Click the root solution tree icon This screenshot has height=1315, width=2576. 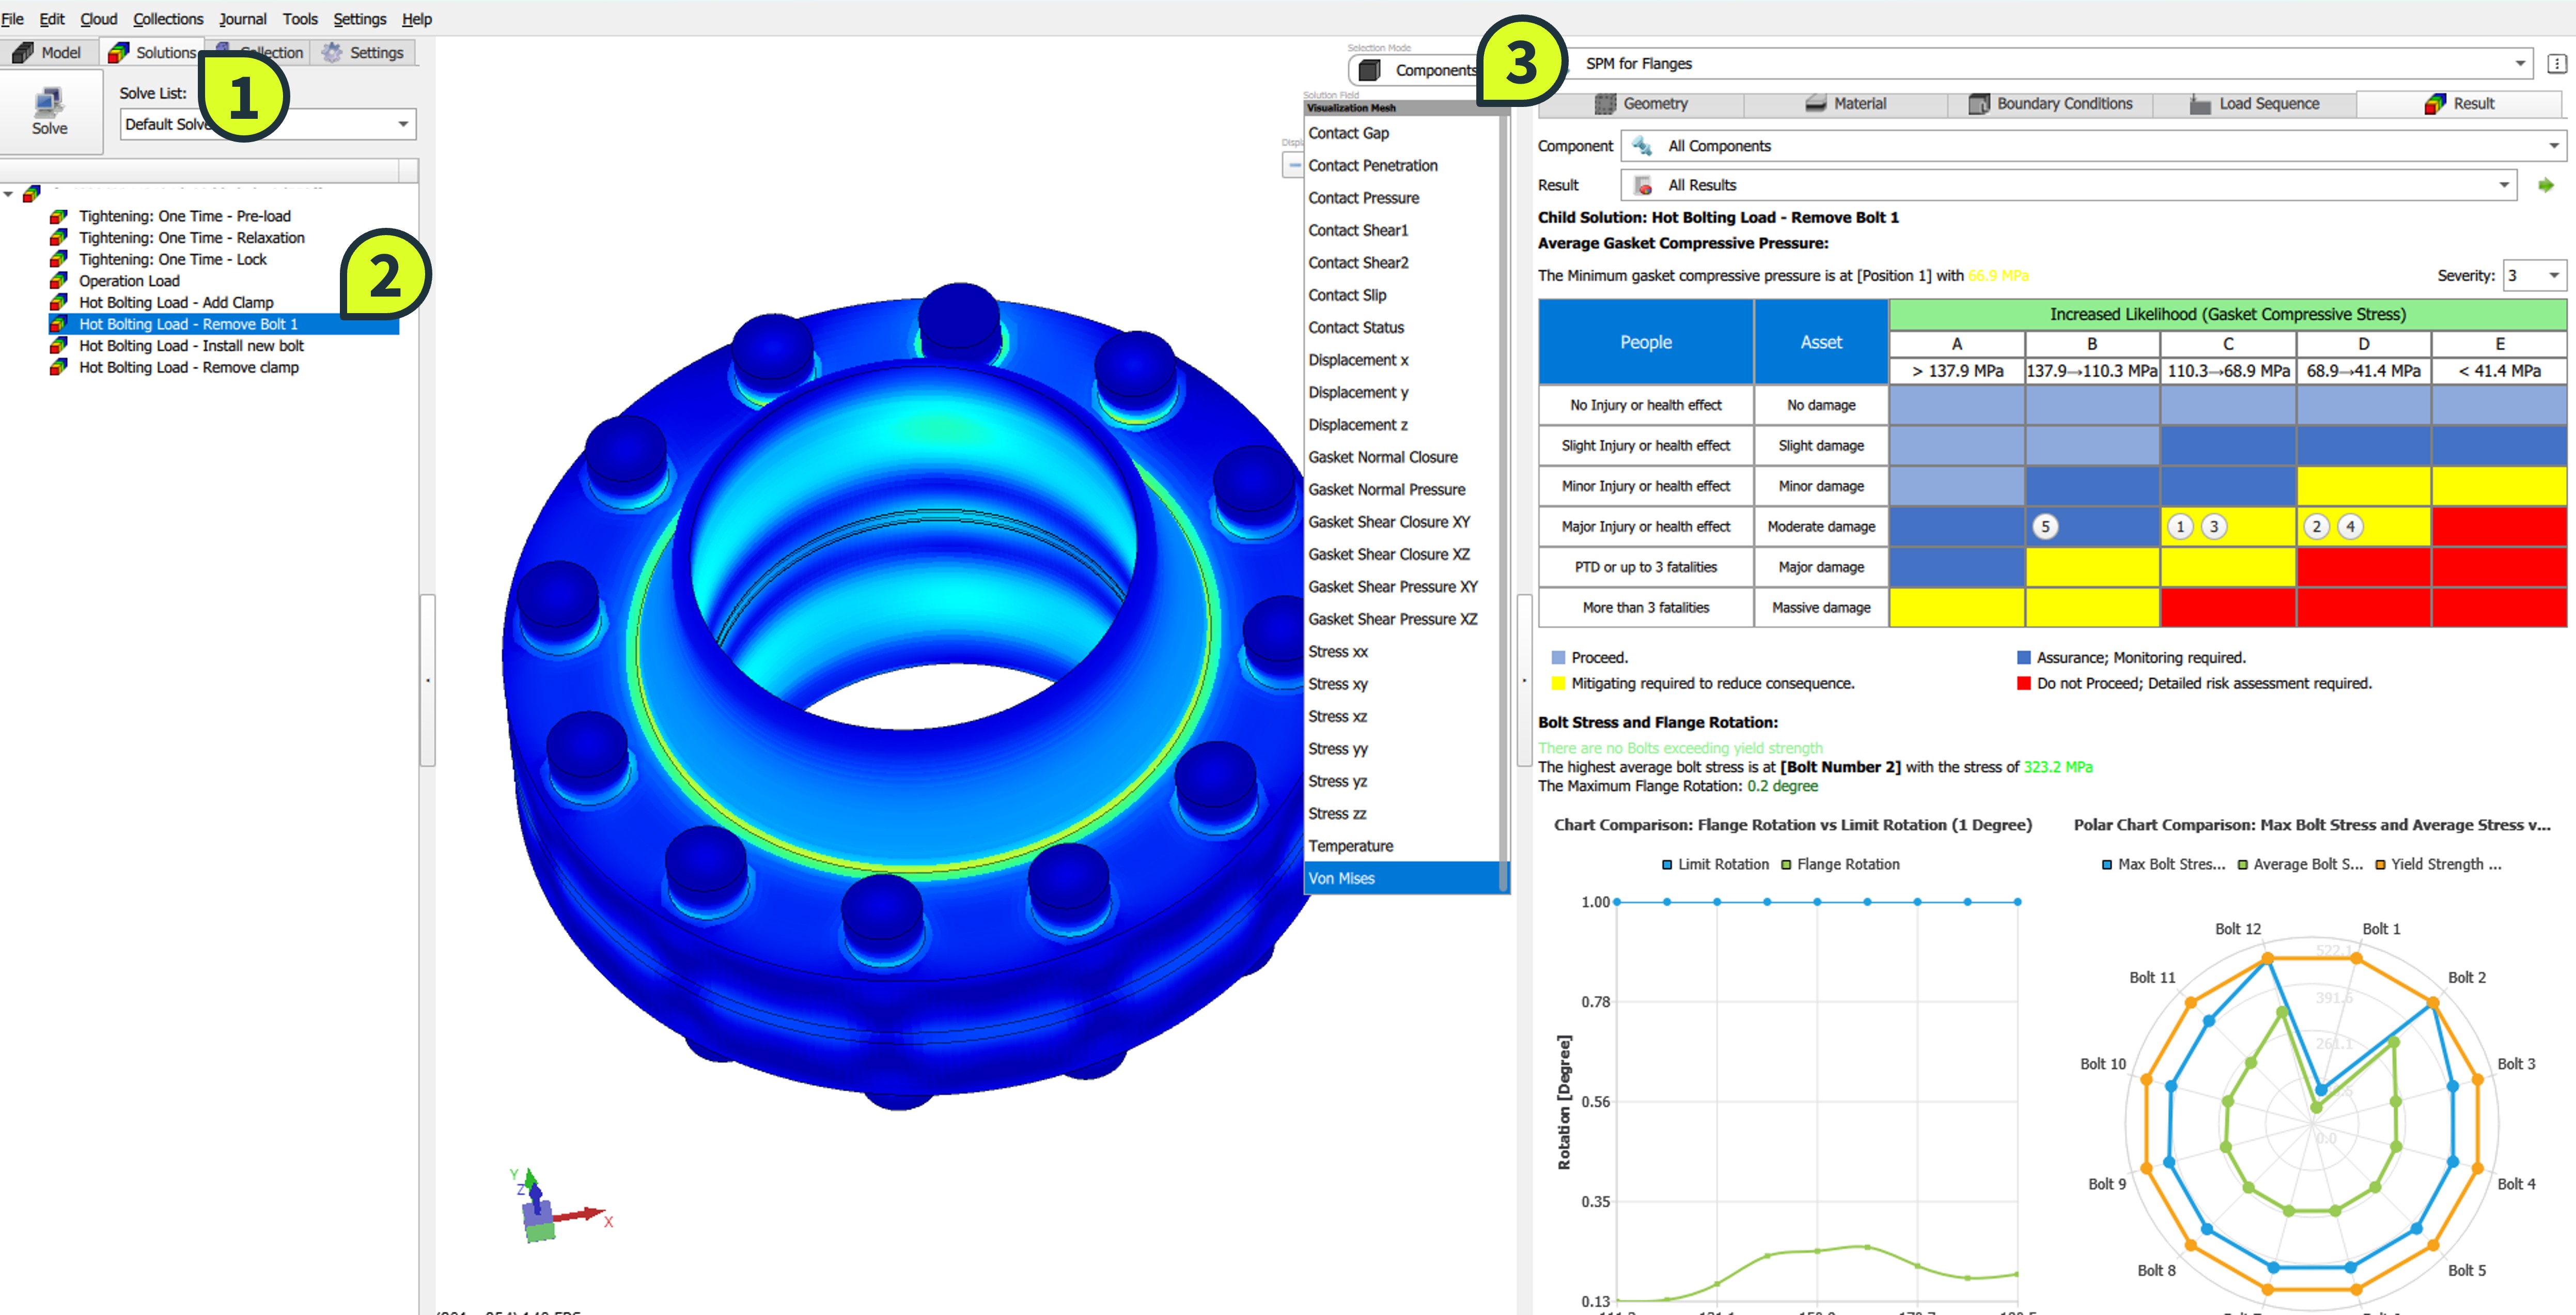[x=32, y=193]
